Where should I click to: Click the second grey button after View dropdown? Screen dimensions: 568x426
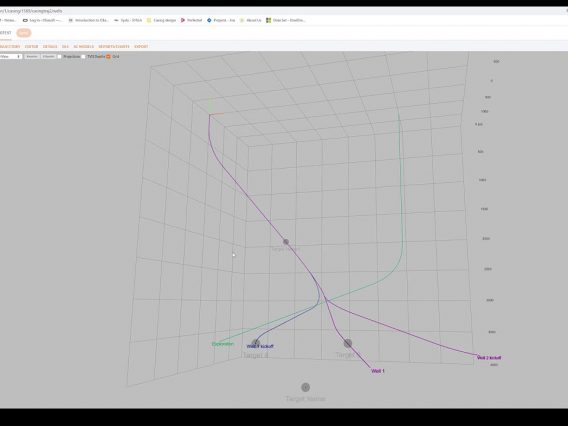click(49, 57)
